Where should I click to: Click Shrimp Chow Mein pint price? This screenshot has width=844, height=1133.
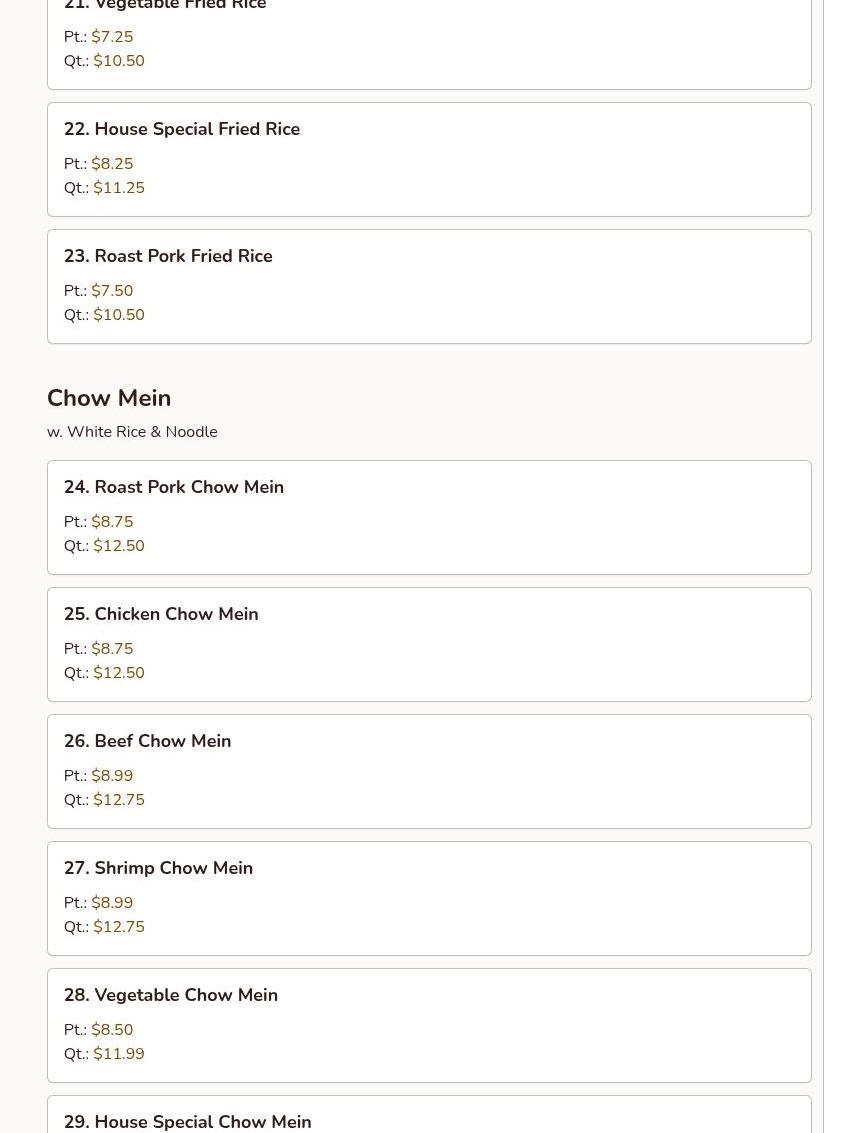coord(112,903)
